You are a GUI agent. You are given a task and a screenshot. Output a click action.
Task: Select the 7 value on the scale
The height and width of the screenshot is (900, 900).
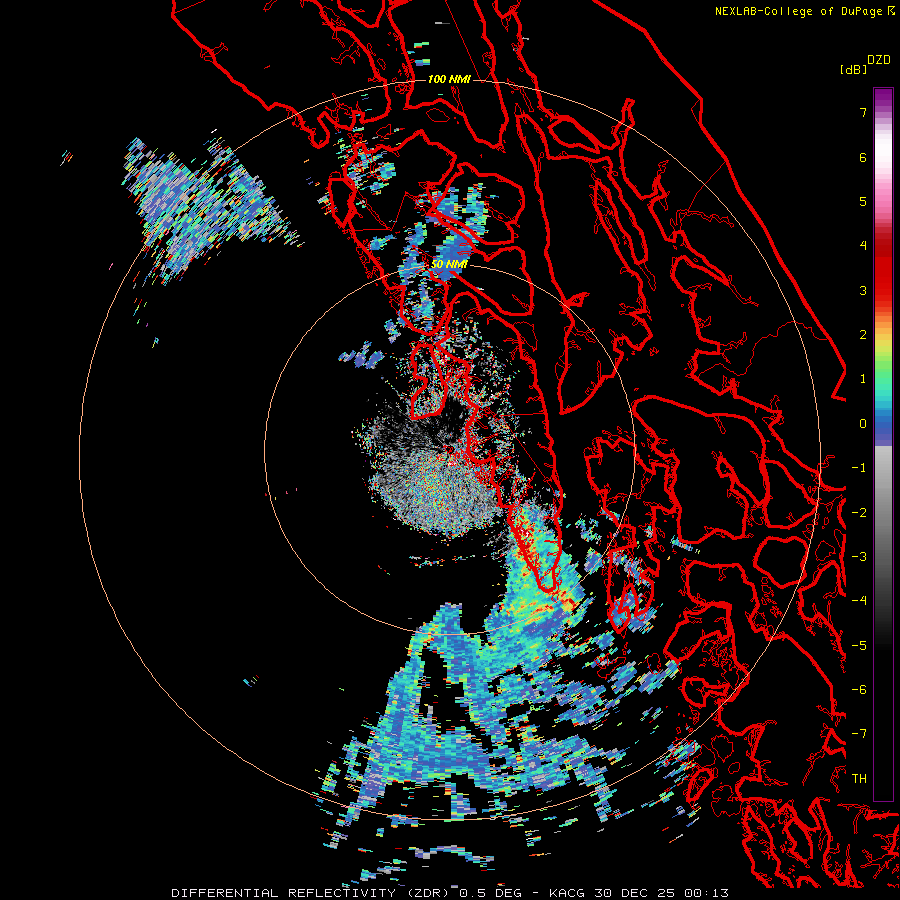863,112
